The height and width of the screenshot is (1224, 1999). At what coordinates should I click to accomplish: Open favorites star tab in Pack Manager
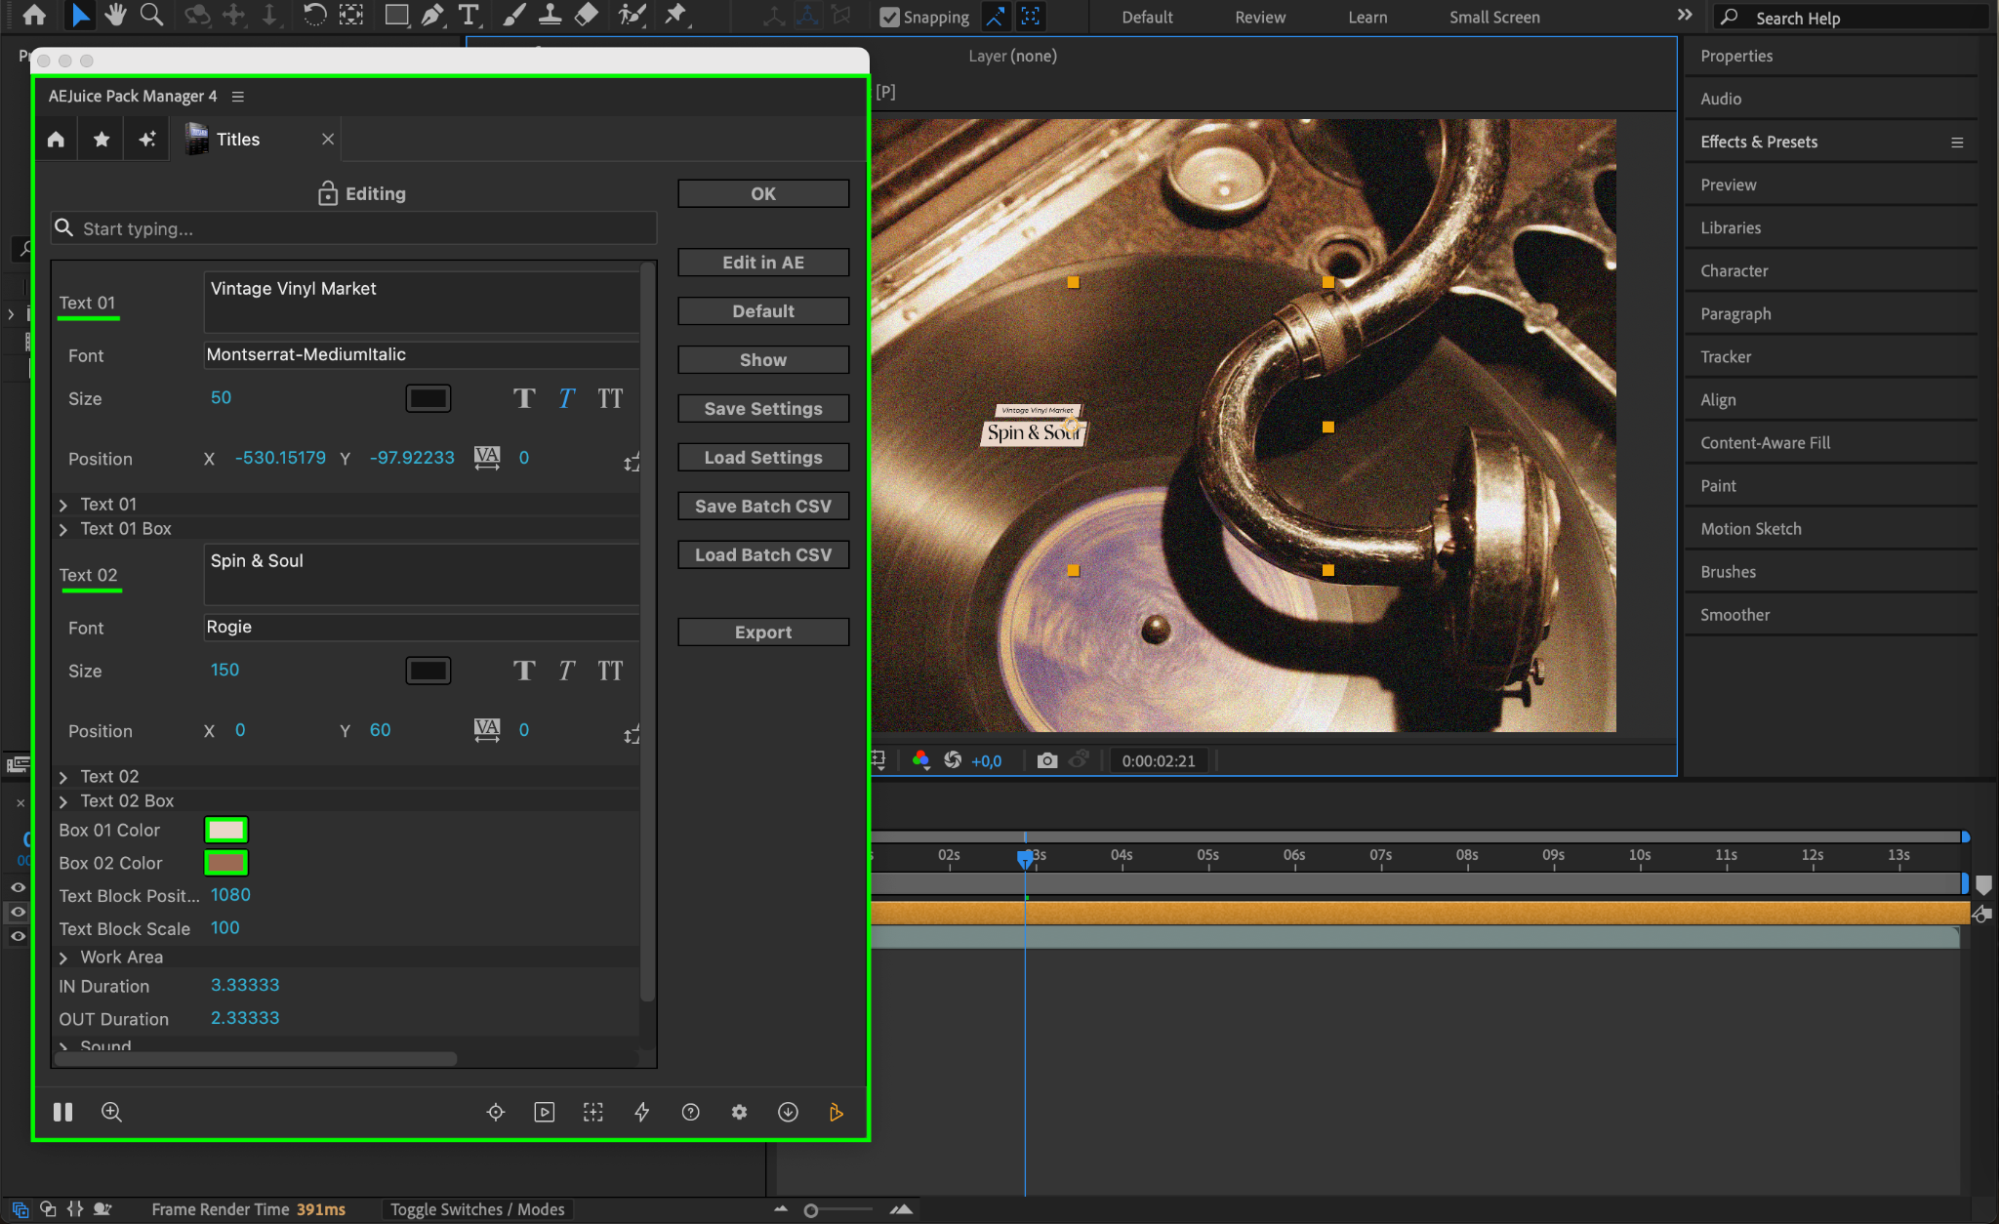[101, 140]
